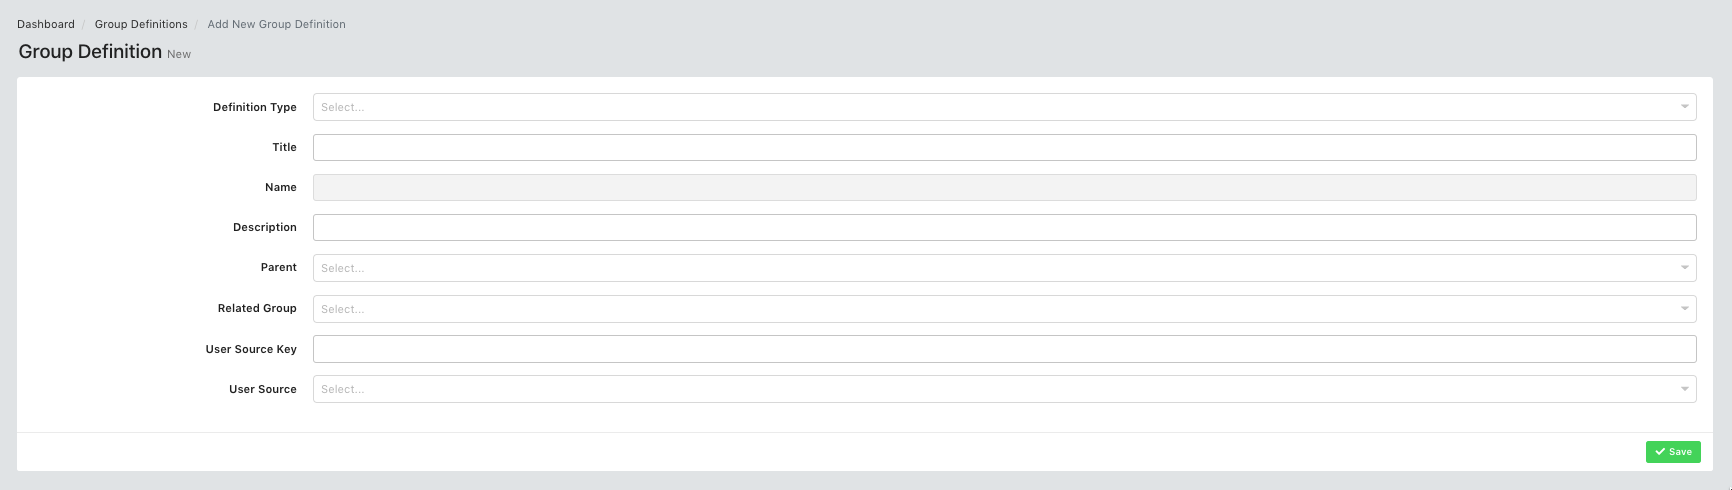Click the Title field label

(x=284, y=147)
